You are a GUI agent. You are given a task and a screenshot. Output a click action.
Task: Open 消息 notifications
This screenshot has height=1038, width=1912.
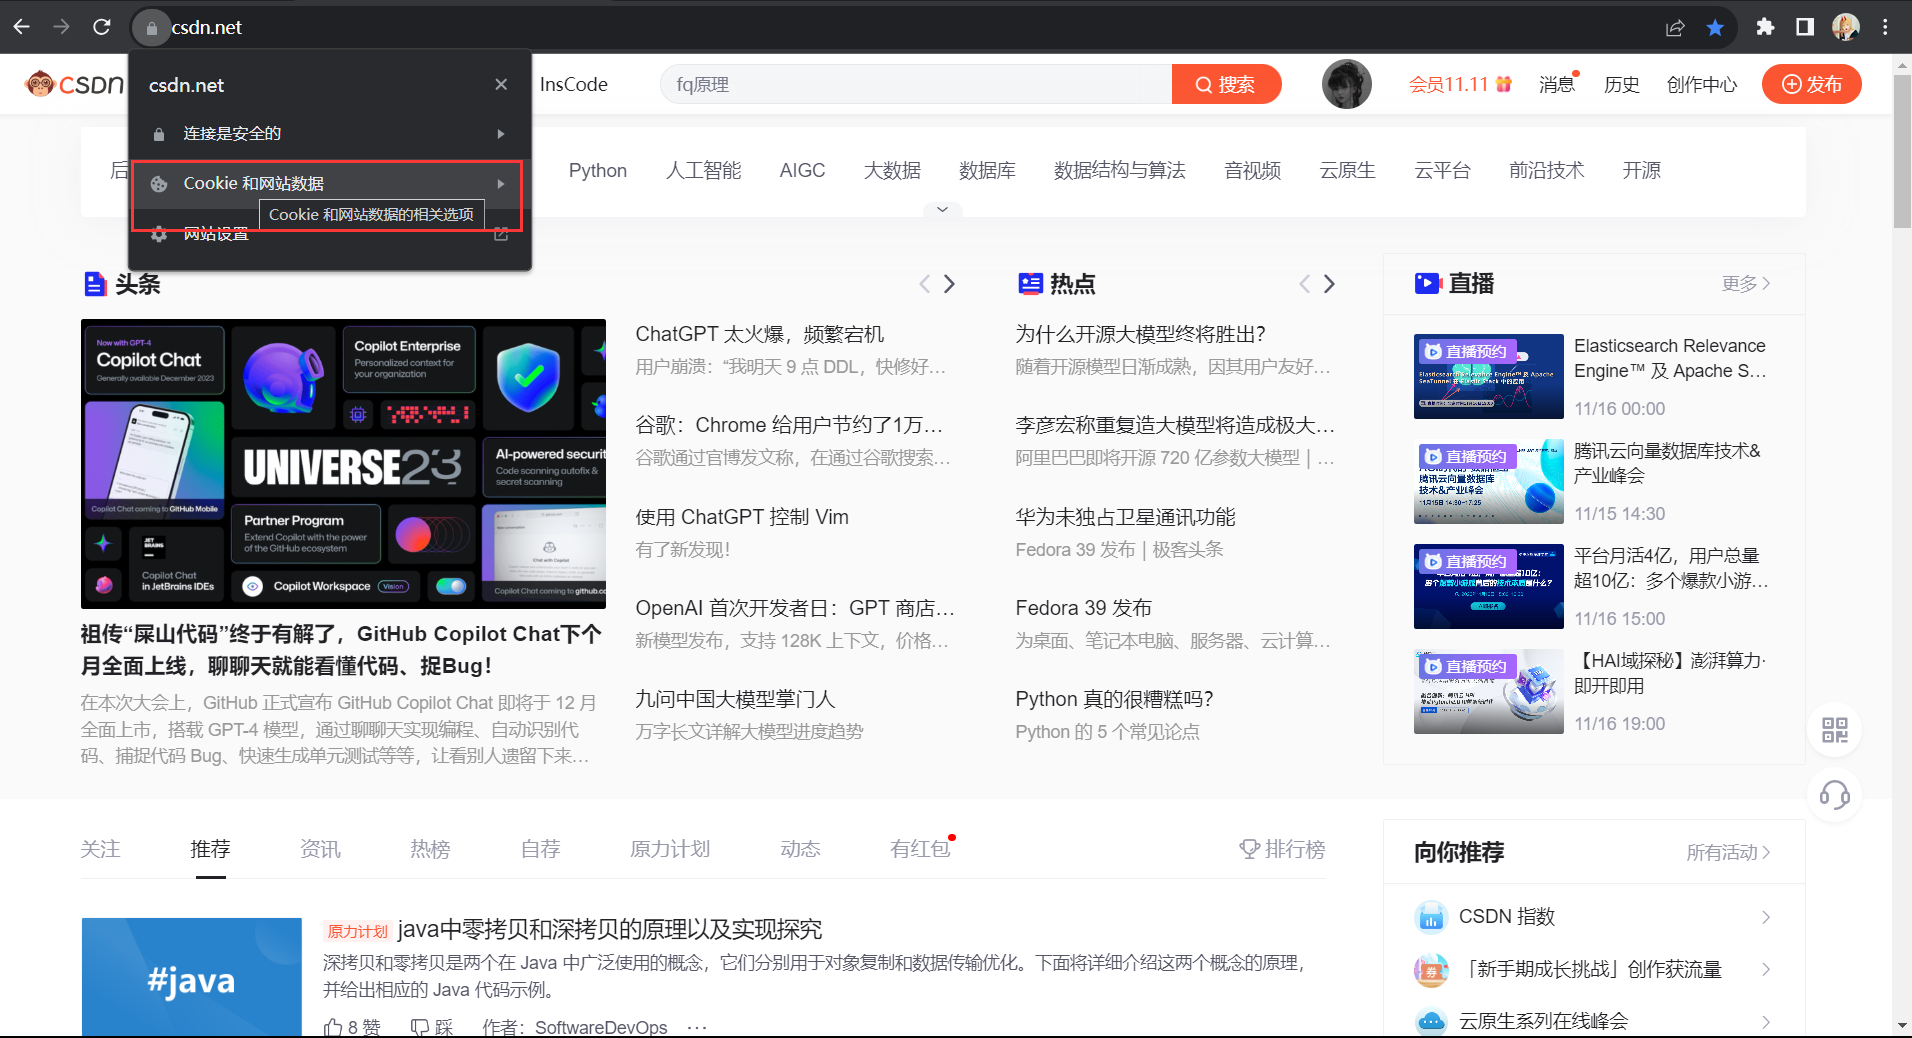pyautogui.click(x=1557, y=85)
